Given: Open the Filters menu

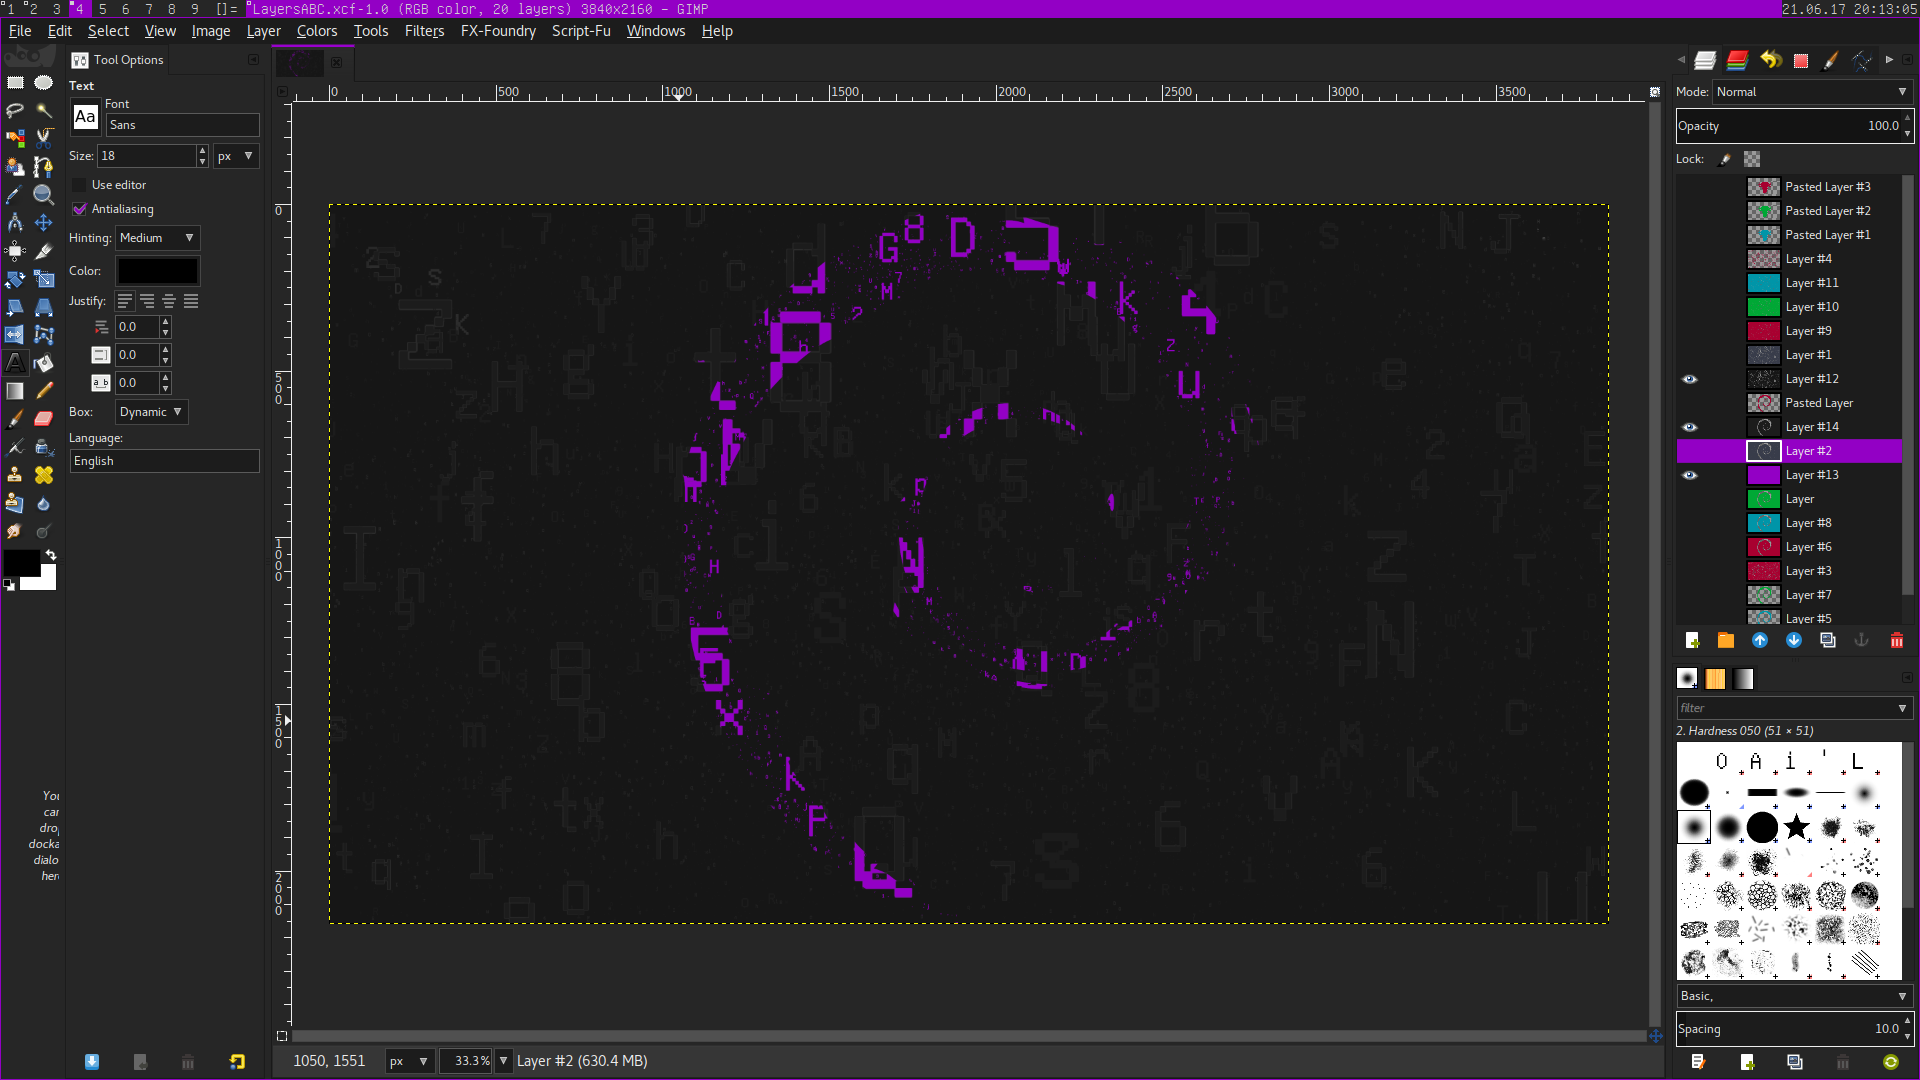Looking at the screenshot, I should click(424, 31).
